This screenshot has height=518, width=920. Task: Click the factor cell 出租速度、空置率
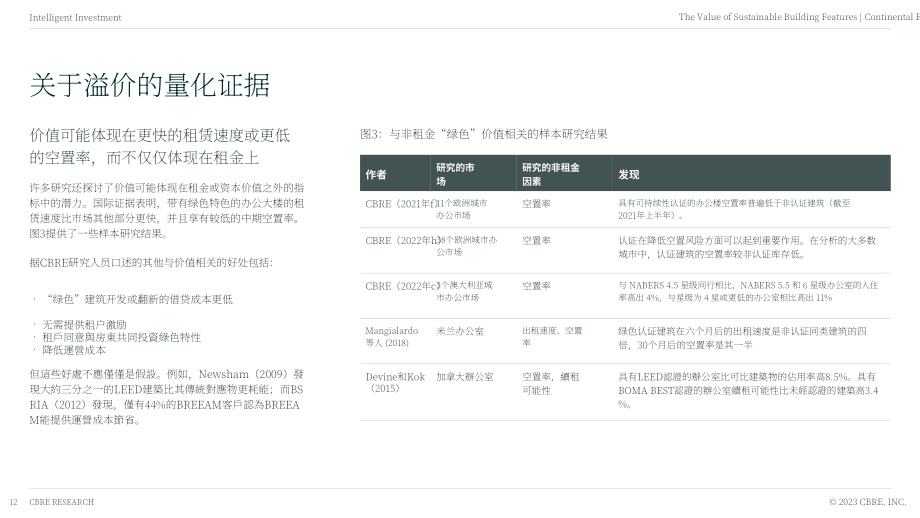(x=552, y=337)
